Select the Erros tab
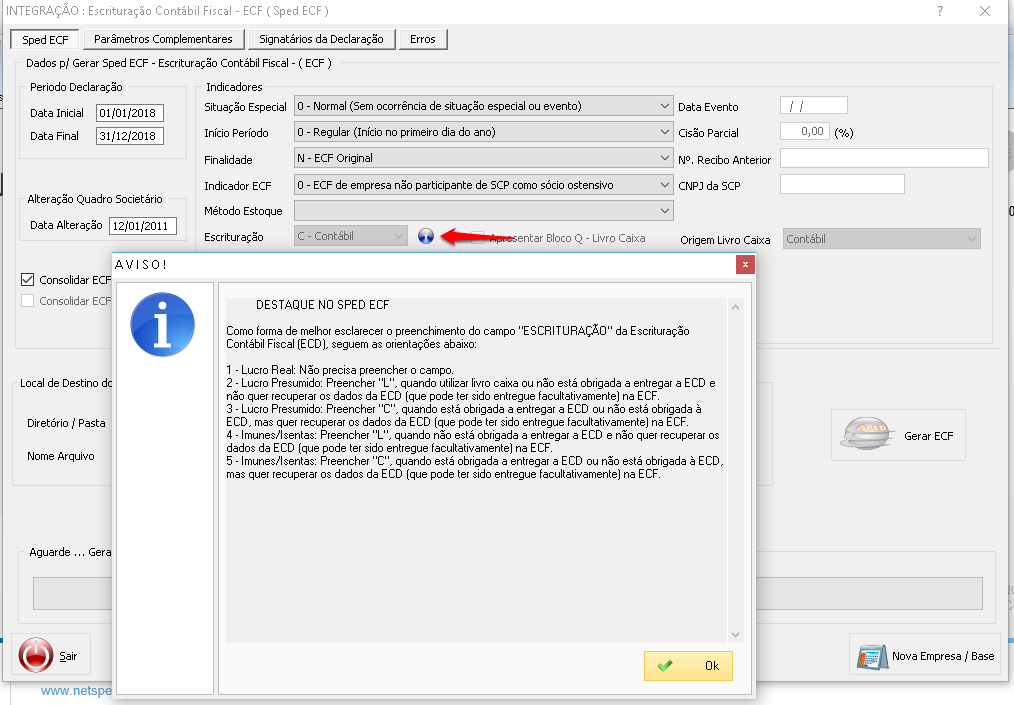The width and height of the screenshot is (1014, 705). pyautogui.click(x=423, y=39)
